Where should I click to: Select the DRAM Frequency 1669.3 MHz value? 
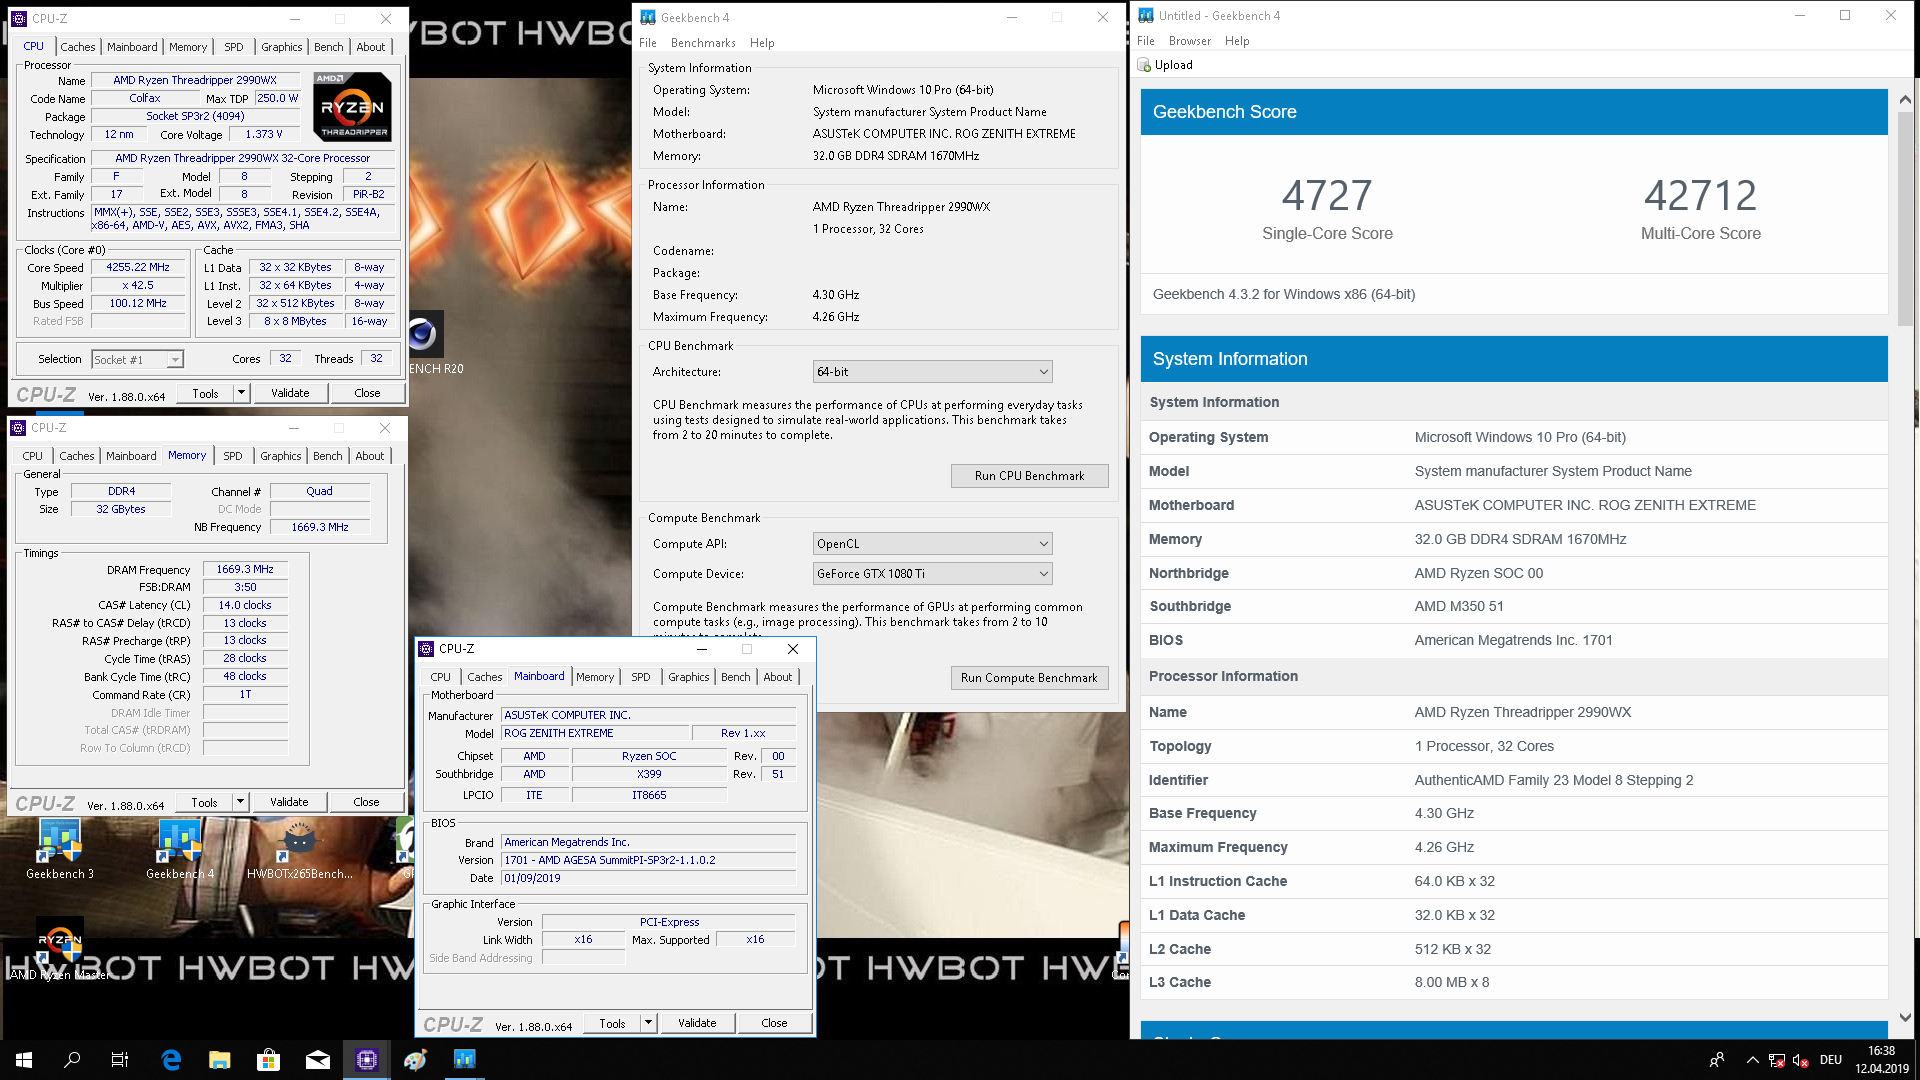pos(245,569)
